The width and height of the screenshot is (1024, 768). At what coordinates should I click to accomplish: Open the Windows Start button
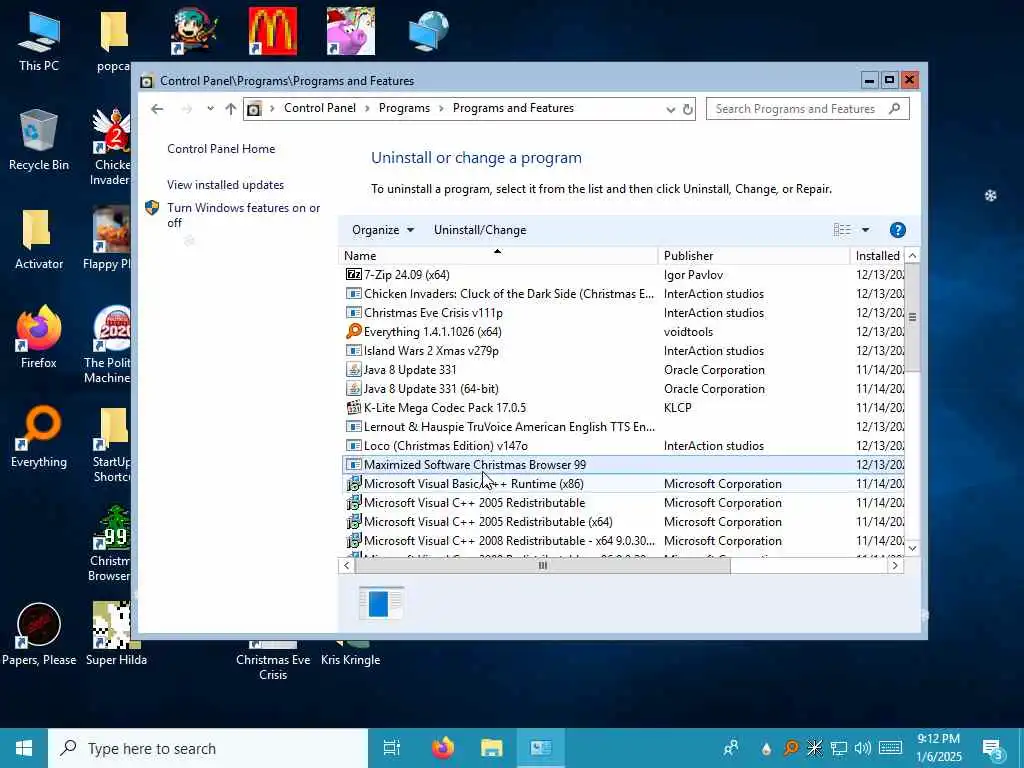coord(24,748)
